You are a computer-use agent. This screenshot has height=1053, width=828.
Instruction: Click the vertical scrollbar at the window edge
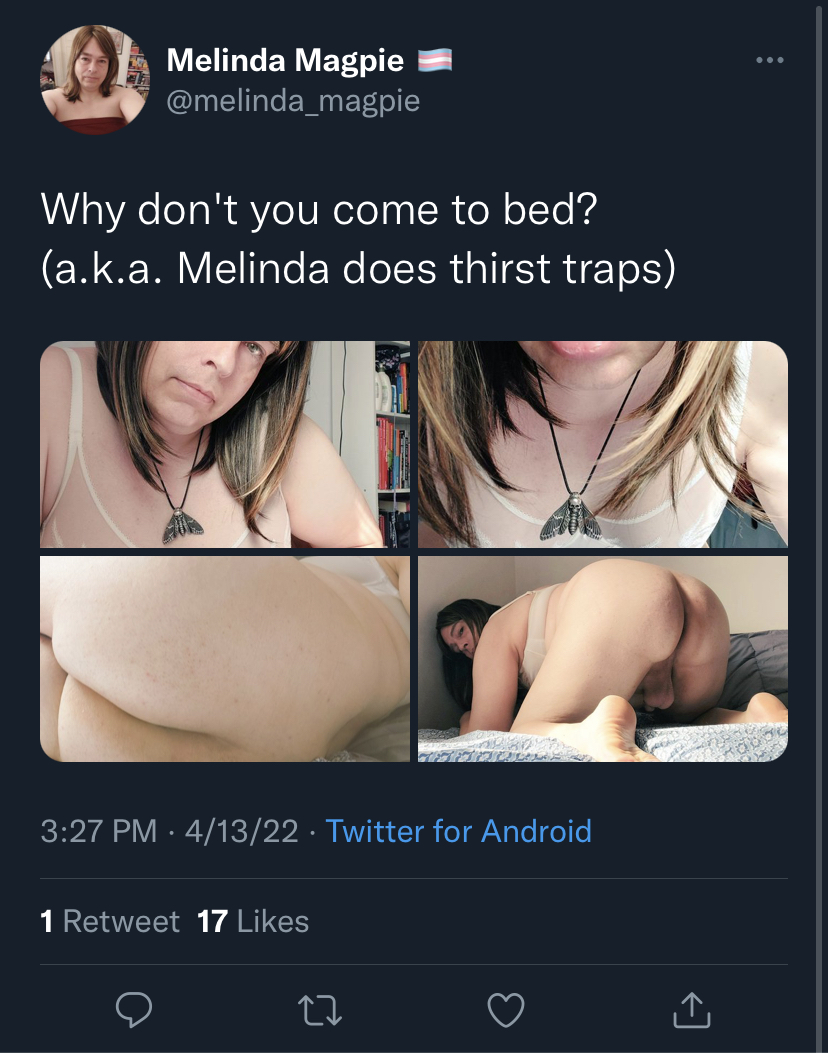pos(819,526)
